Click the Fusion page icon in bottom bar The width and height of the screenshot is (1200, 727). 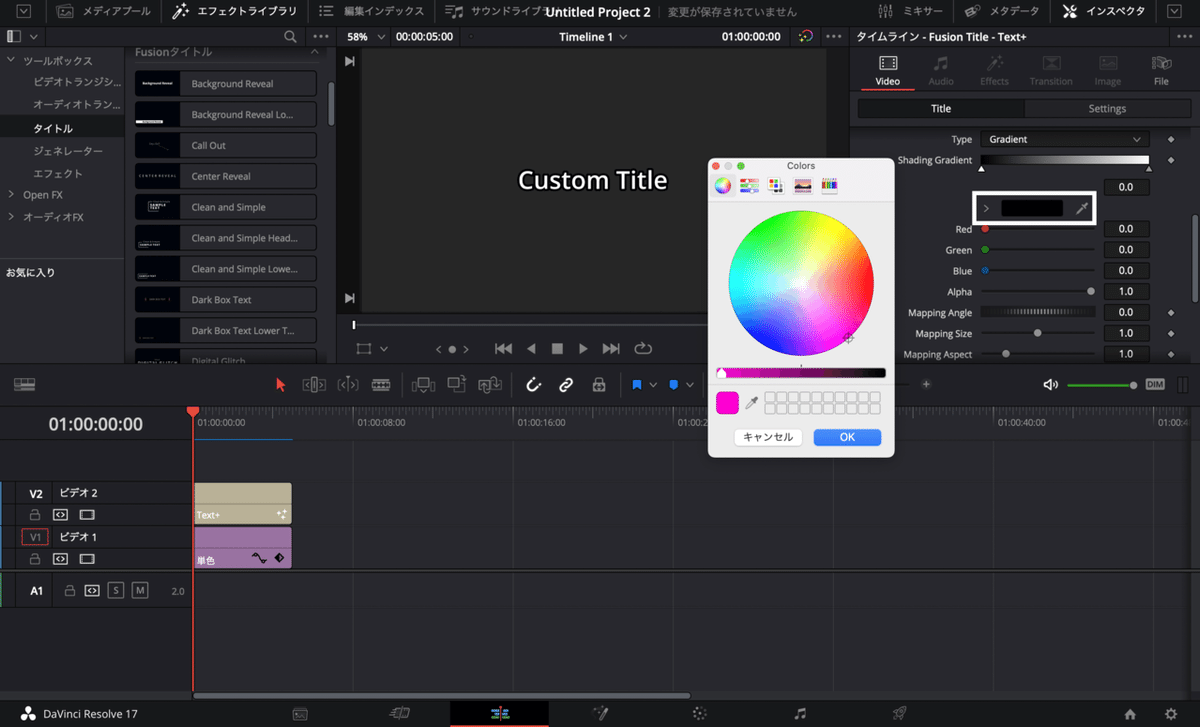point(601,714)
